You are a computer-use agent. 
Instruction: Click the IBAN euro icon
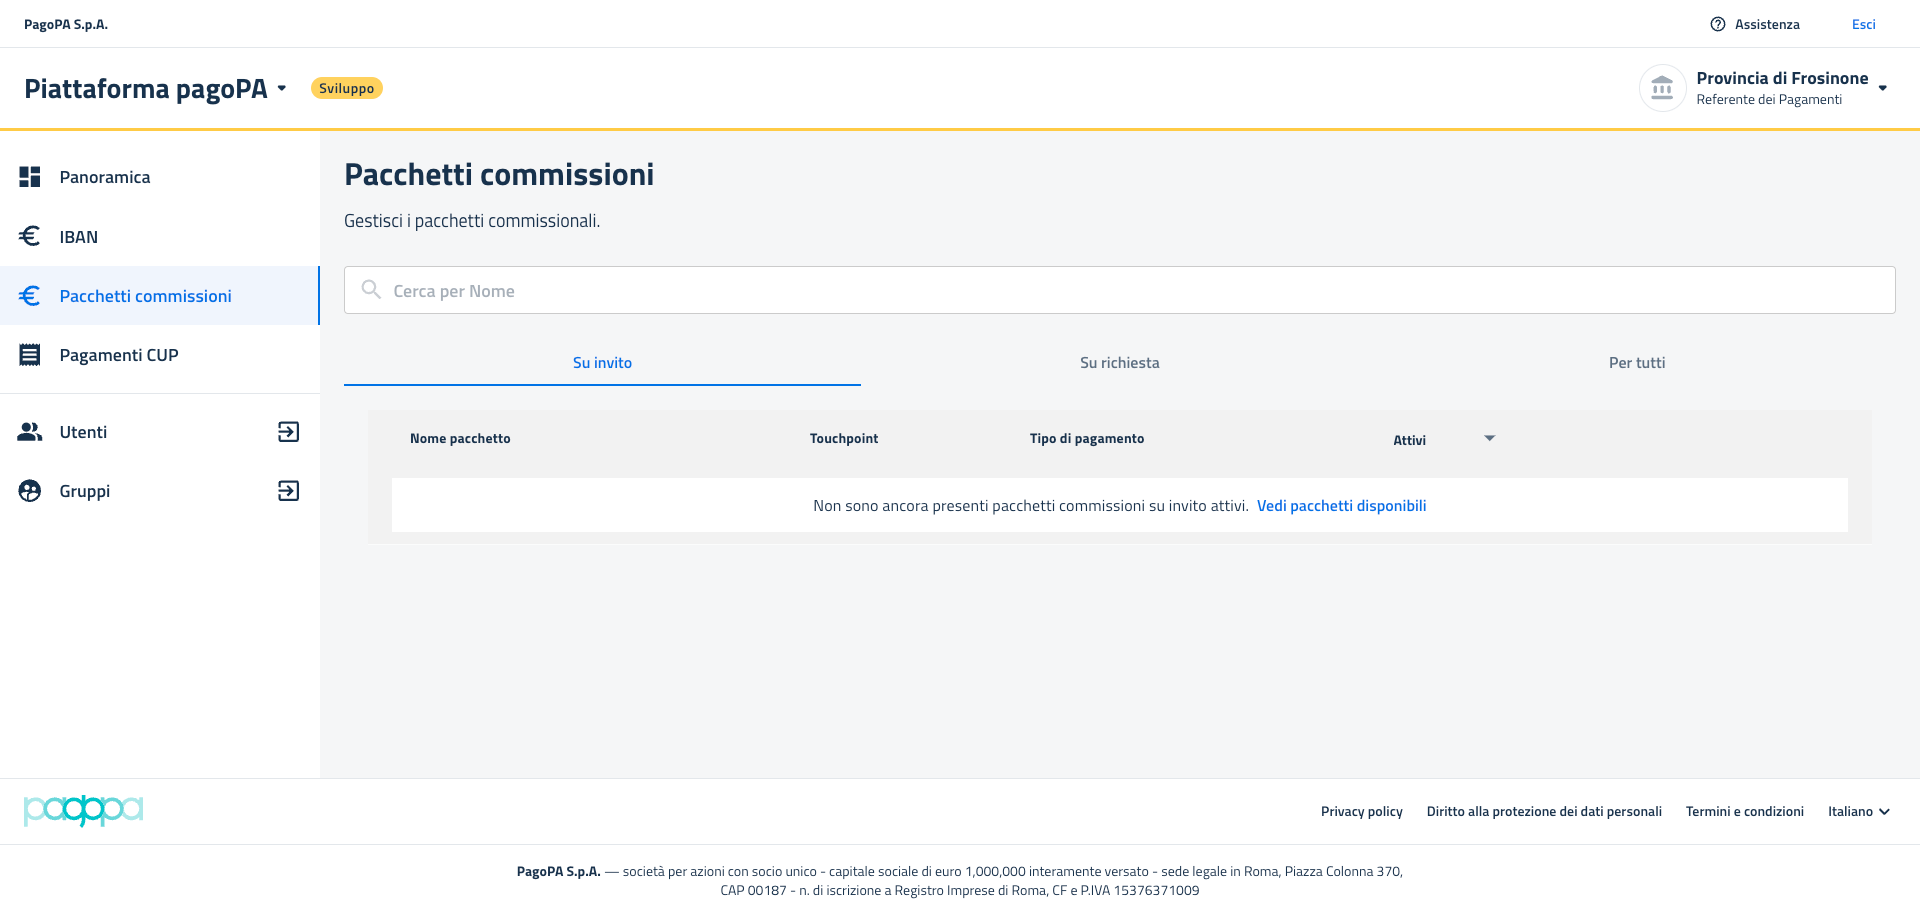30,236
